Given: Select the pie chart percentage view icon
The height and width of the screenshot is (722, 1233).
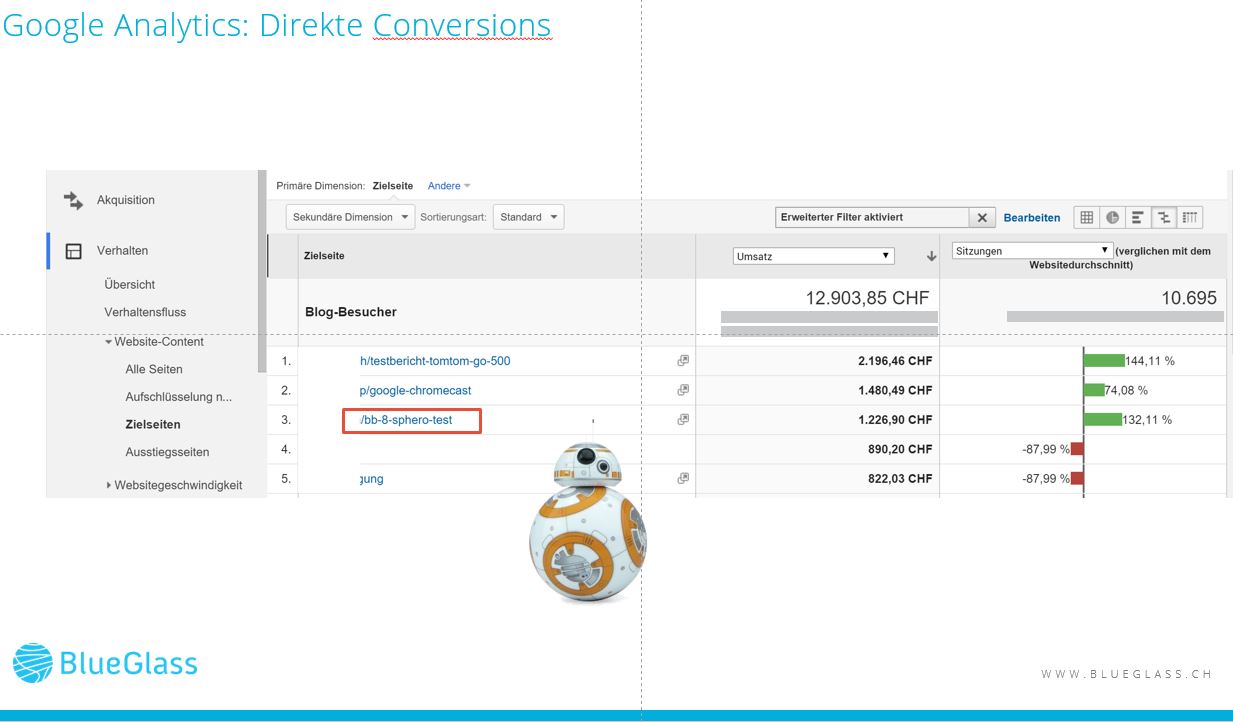Looking at the screenshot, I should coord(1112,217).
